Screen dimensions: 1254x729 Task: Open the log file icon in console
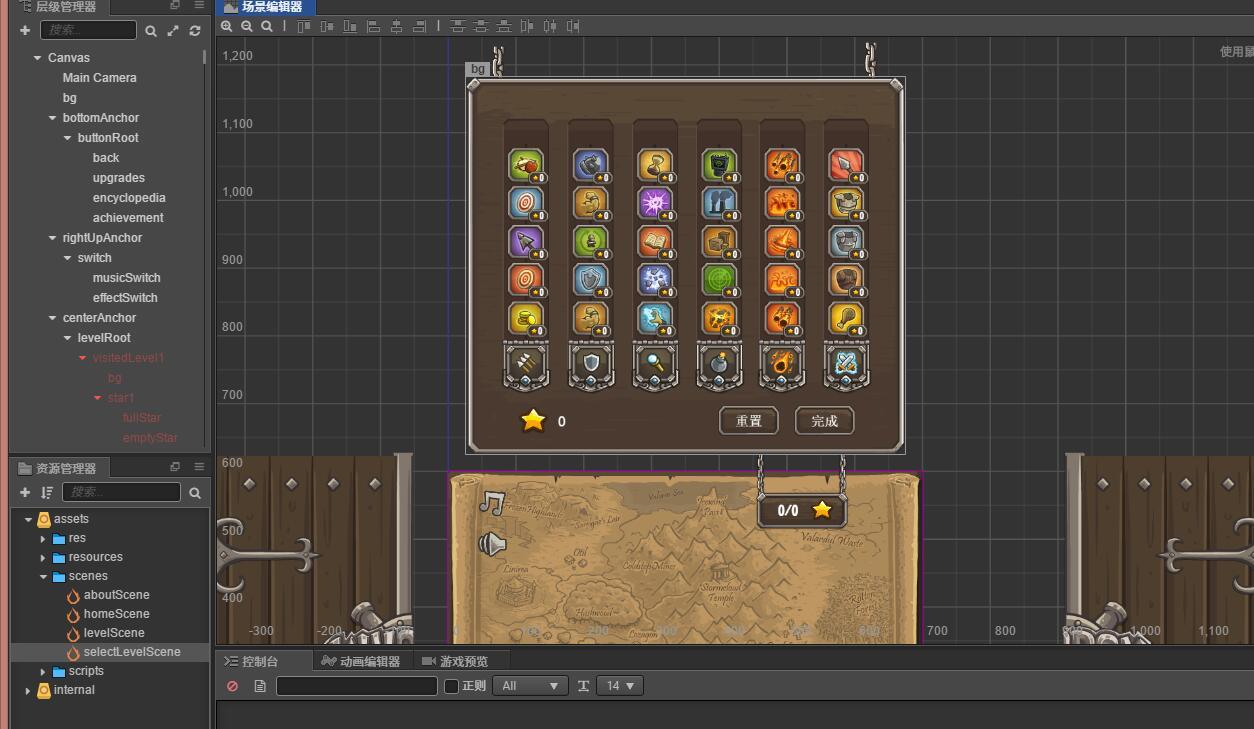pyautogui.click(x=260, y=686)
